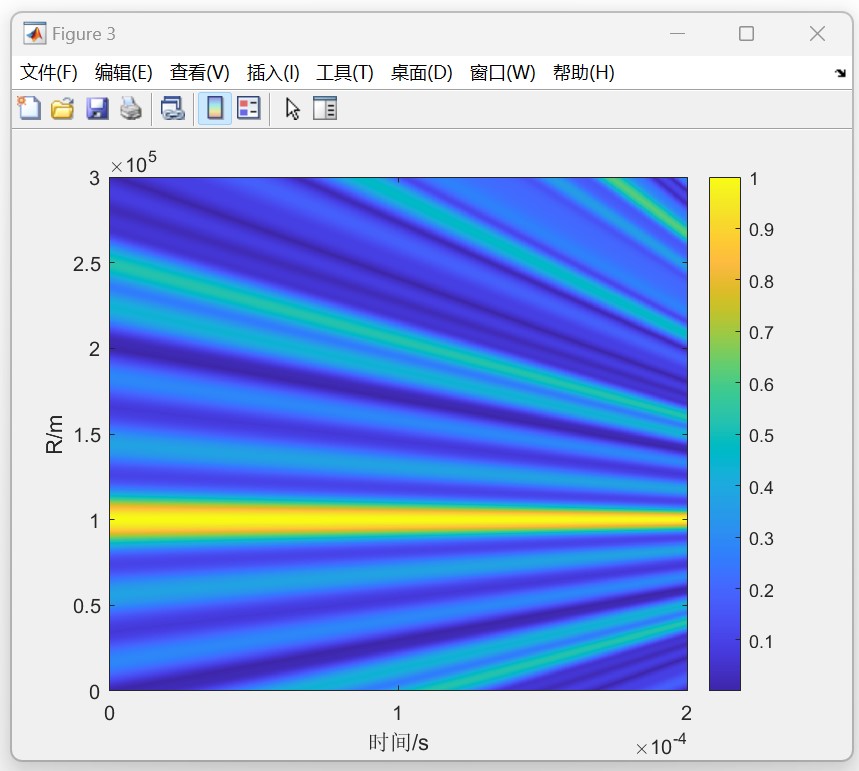859x771 pixels.
Task: Open the 窗口(W) menu
Action: point(502,72)
